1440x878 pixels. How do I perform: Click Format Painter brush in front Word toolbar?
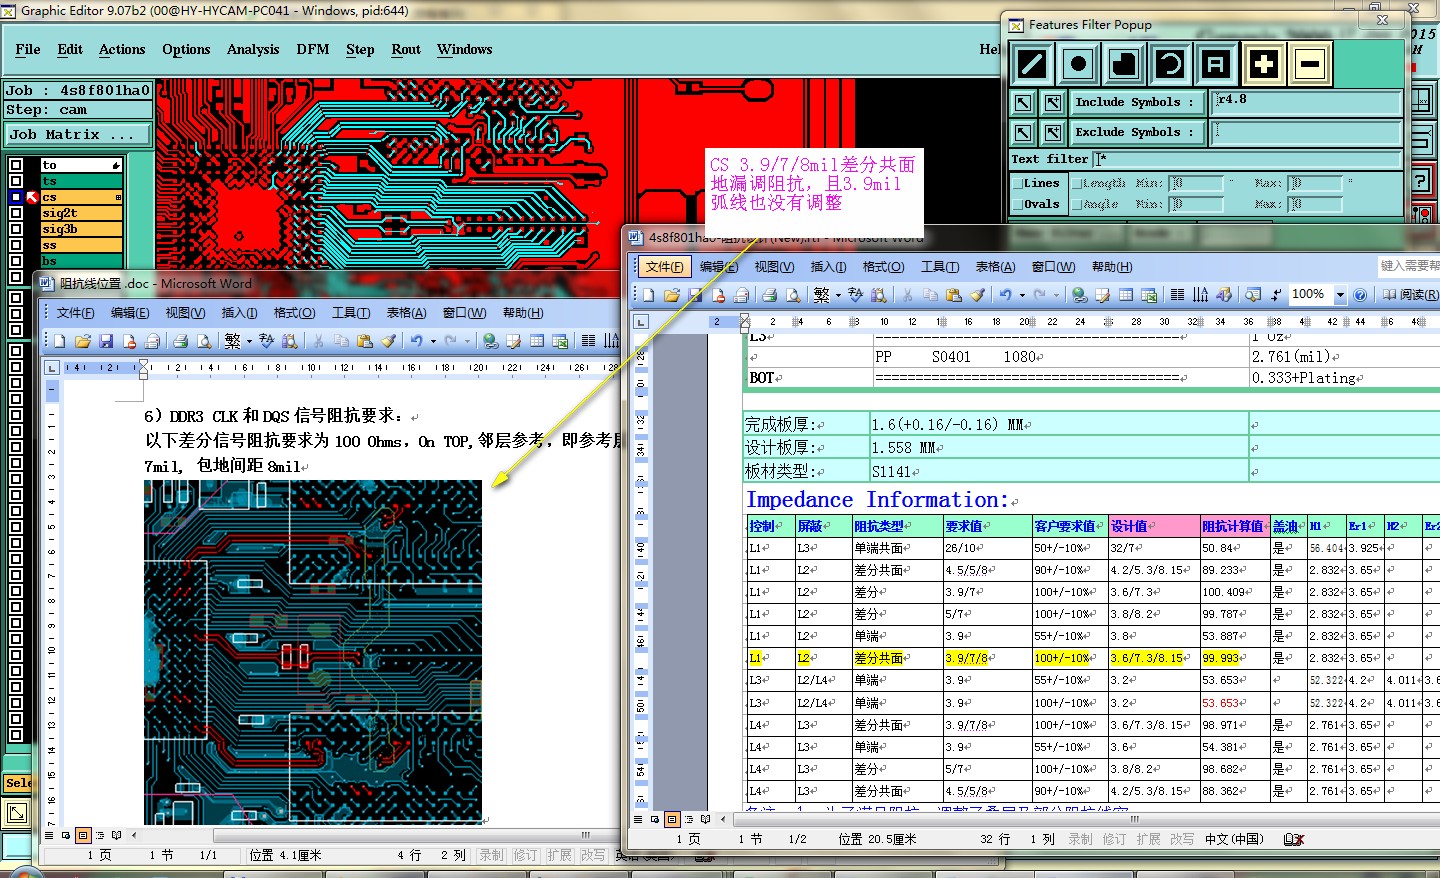pos(977,295)
